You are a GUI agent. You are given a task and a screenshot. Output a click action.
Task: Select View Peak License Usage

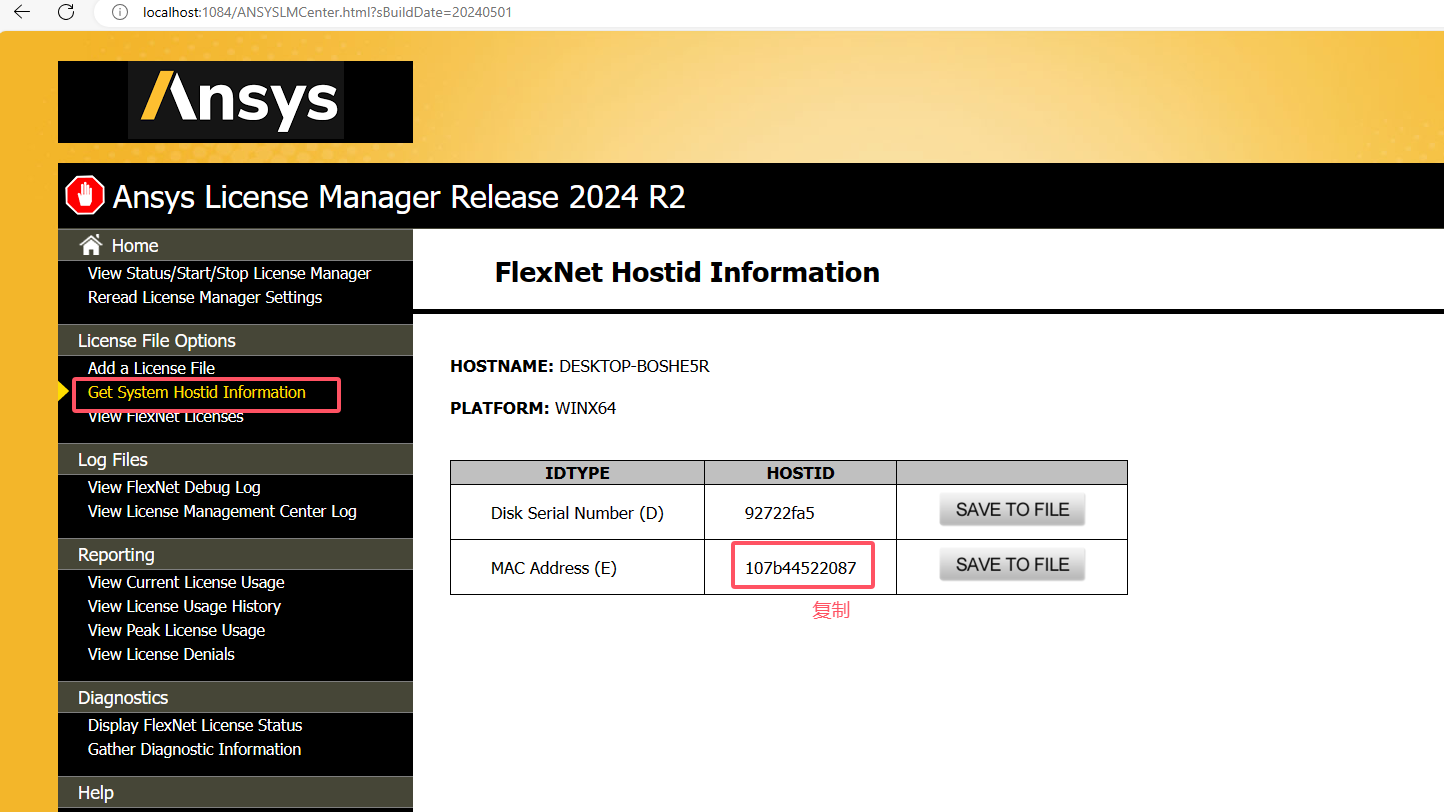coord(176,630)
